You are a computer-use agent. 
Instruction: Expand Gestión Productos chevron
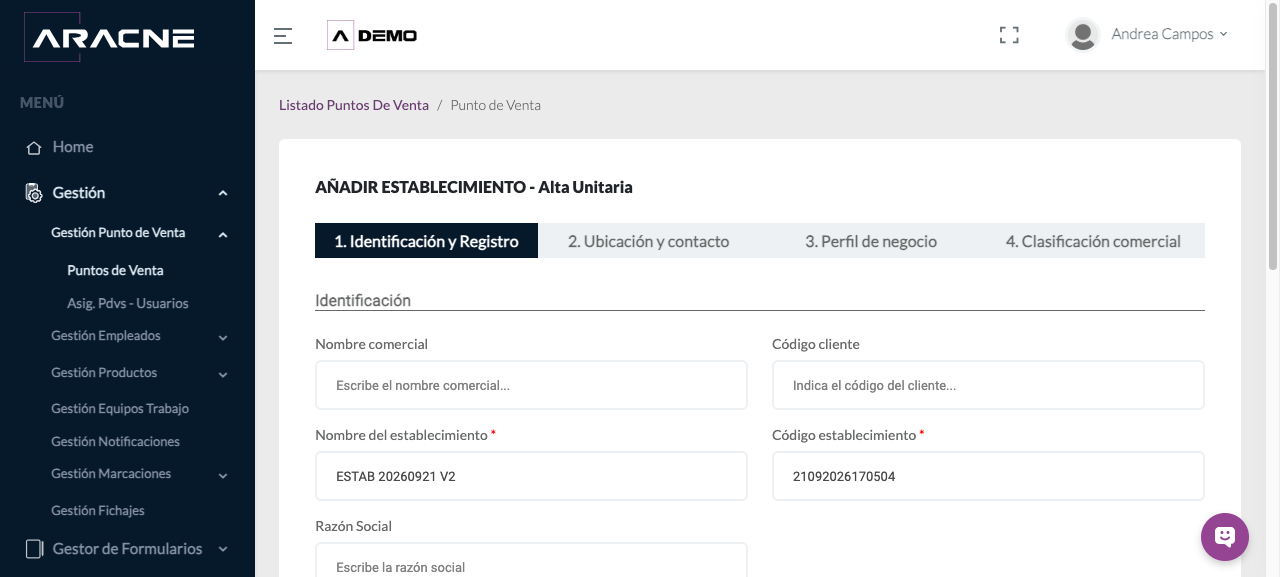(223, 375)
